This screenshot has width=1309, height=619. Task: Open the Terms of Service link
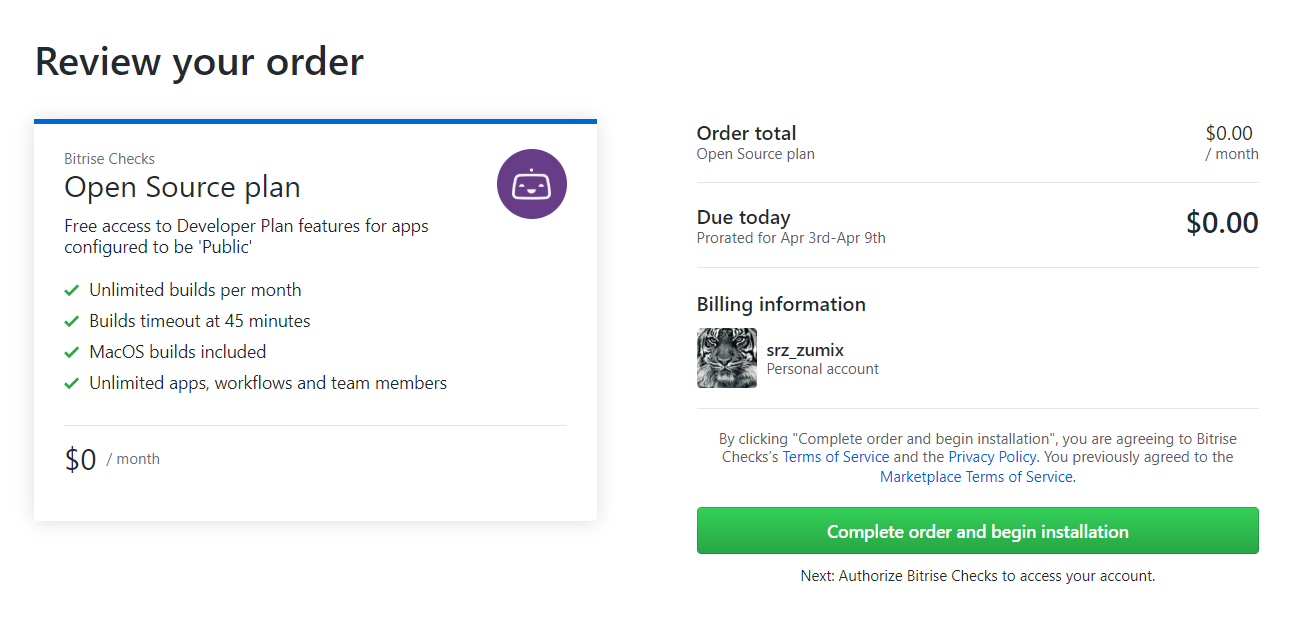pos(835,457)
